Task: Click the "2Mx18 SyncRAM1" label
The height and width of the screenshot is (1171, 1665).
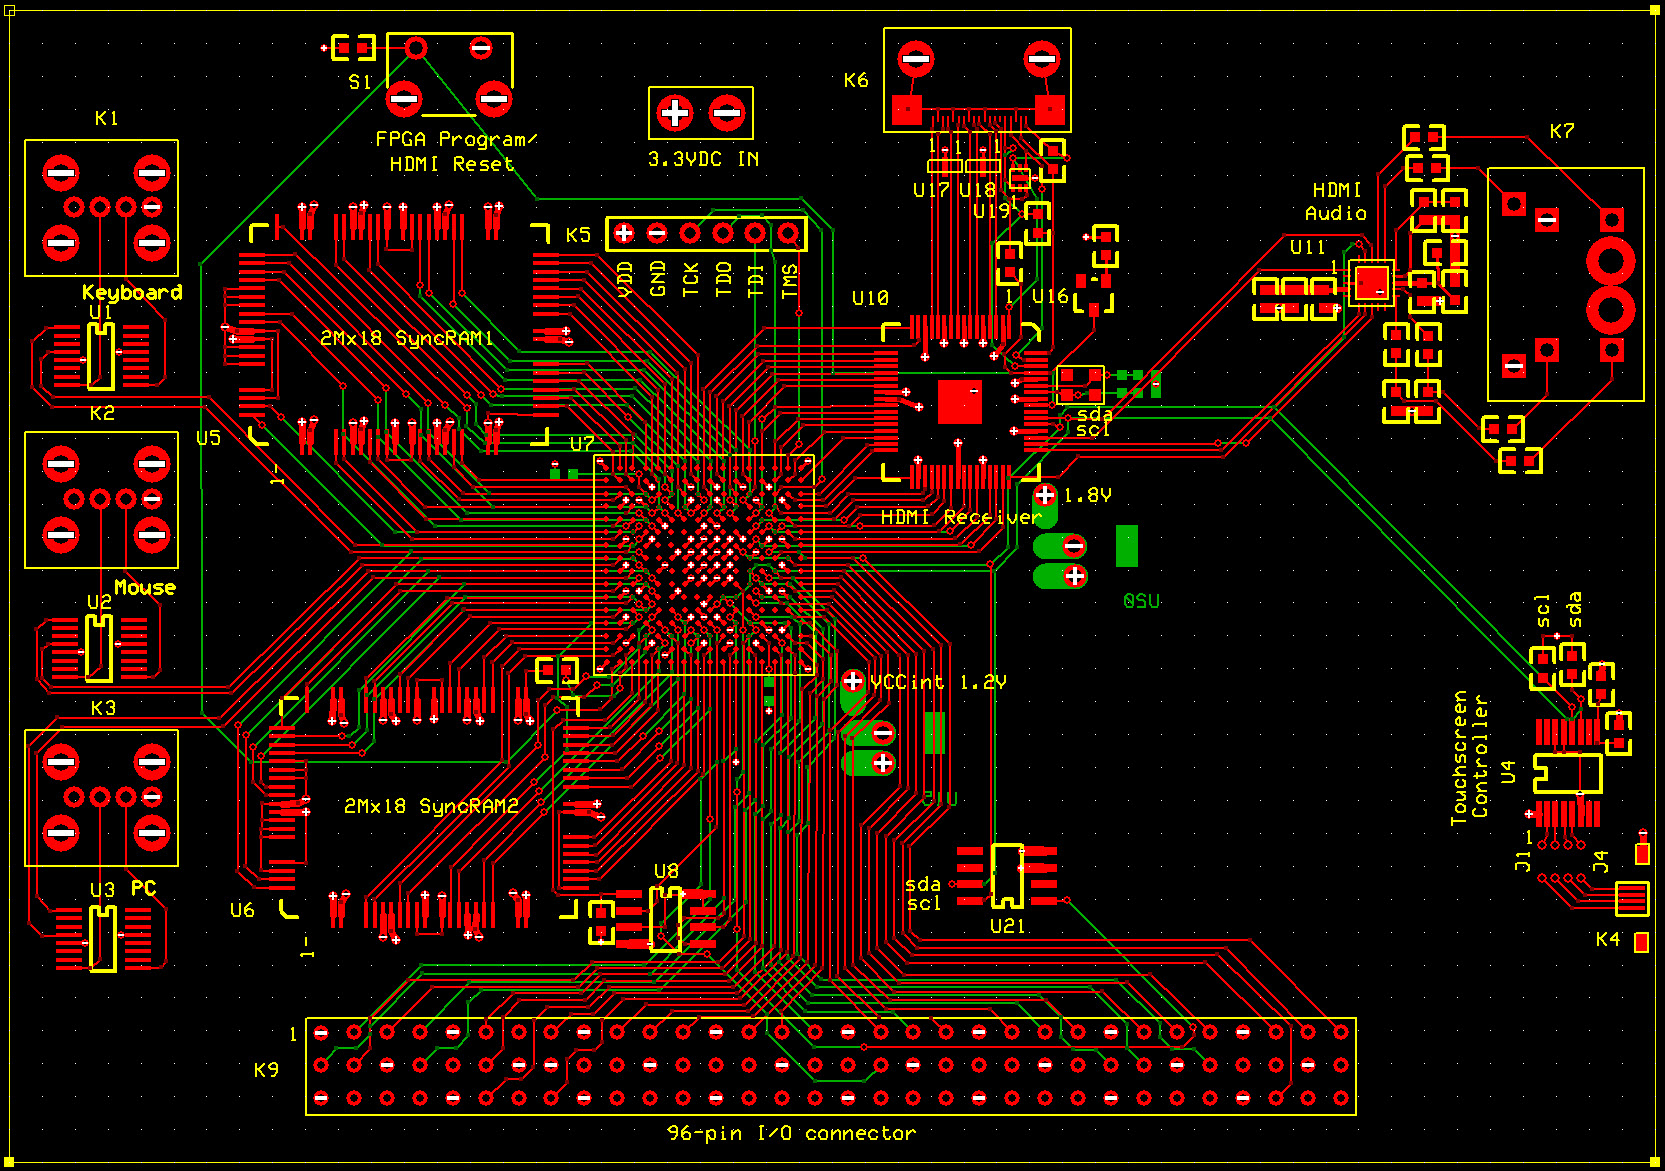Action: [x=406, y=338]
